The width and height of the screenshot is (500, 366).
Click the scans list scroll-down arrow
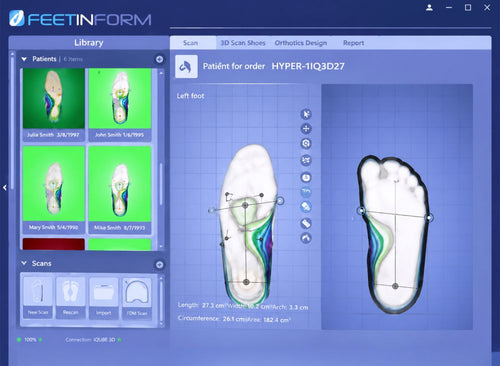pyautogui.click(x=161, y=323)
